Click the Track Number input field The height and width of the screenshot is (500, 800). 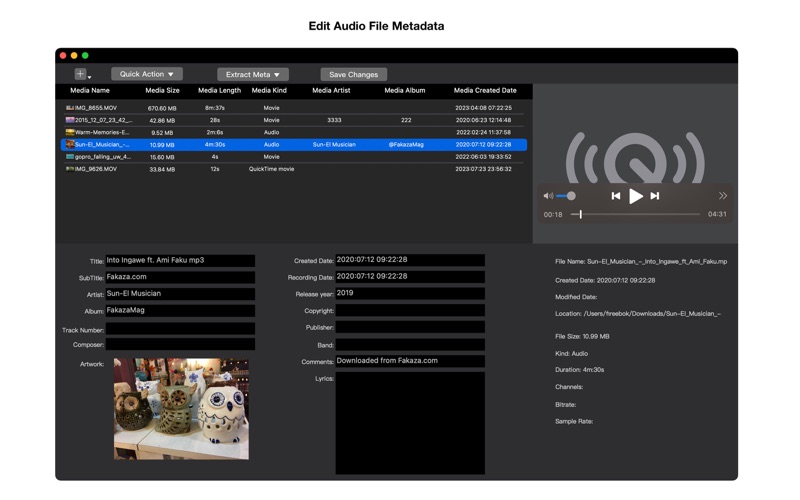pyautogui.click(x=180, y=329)
